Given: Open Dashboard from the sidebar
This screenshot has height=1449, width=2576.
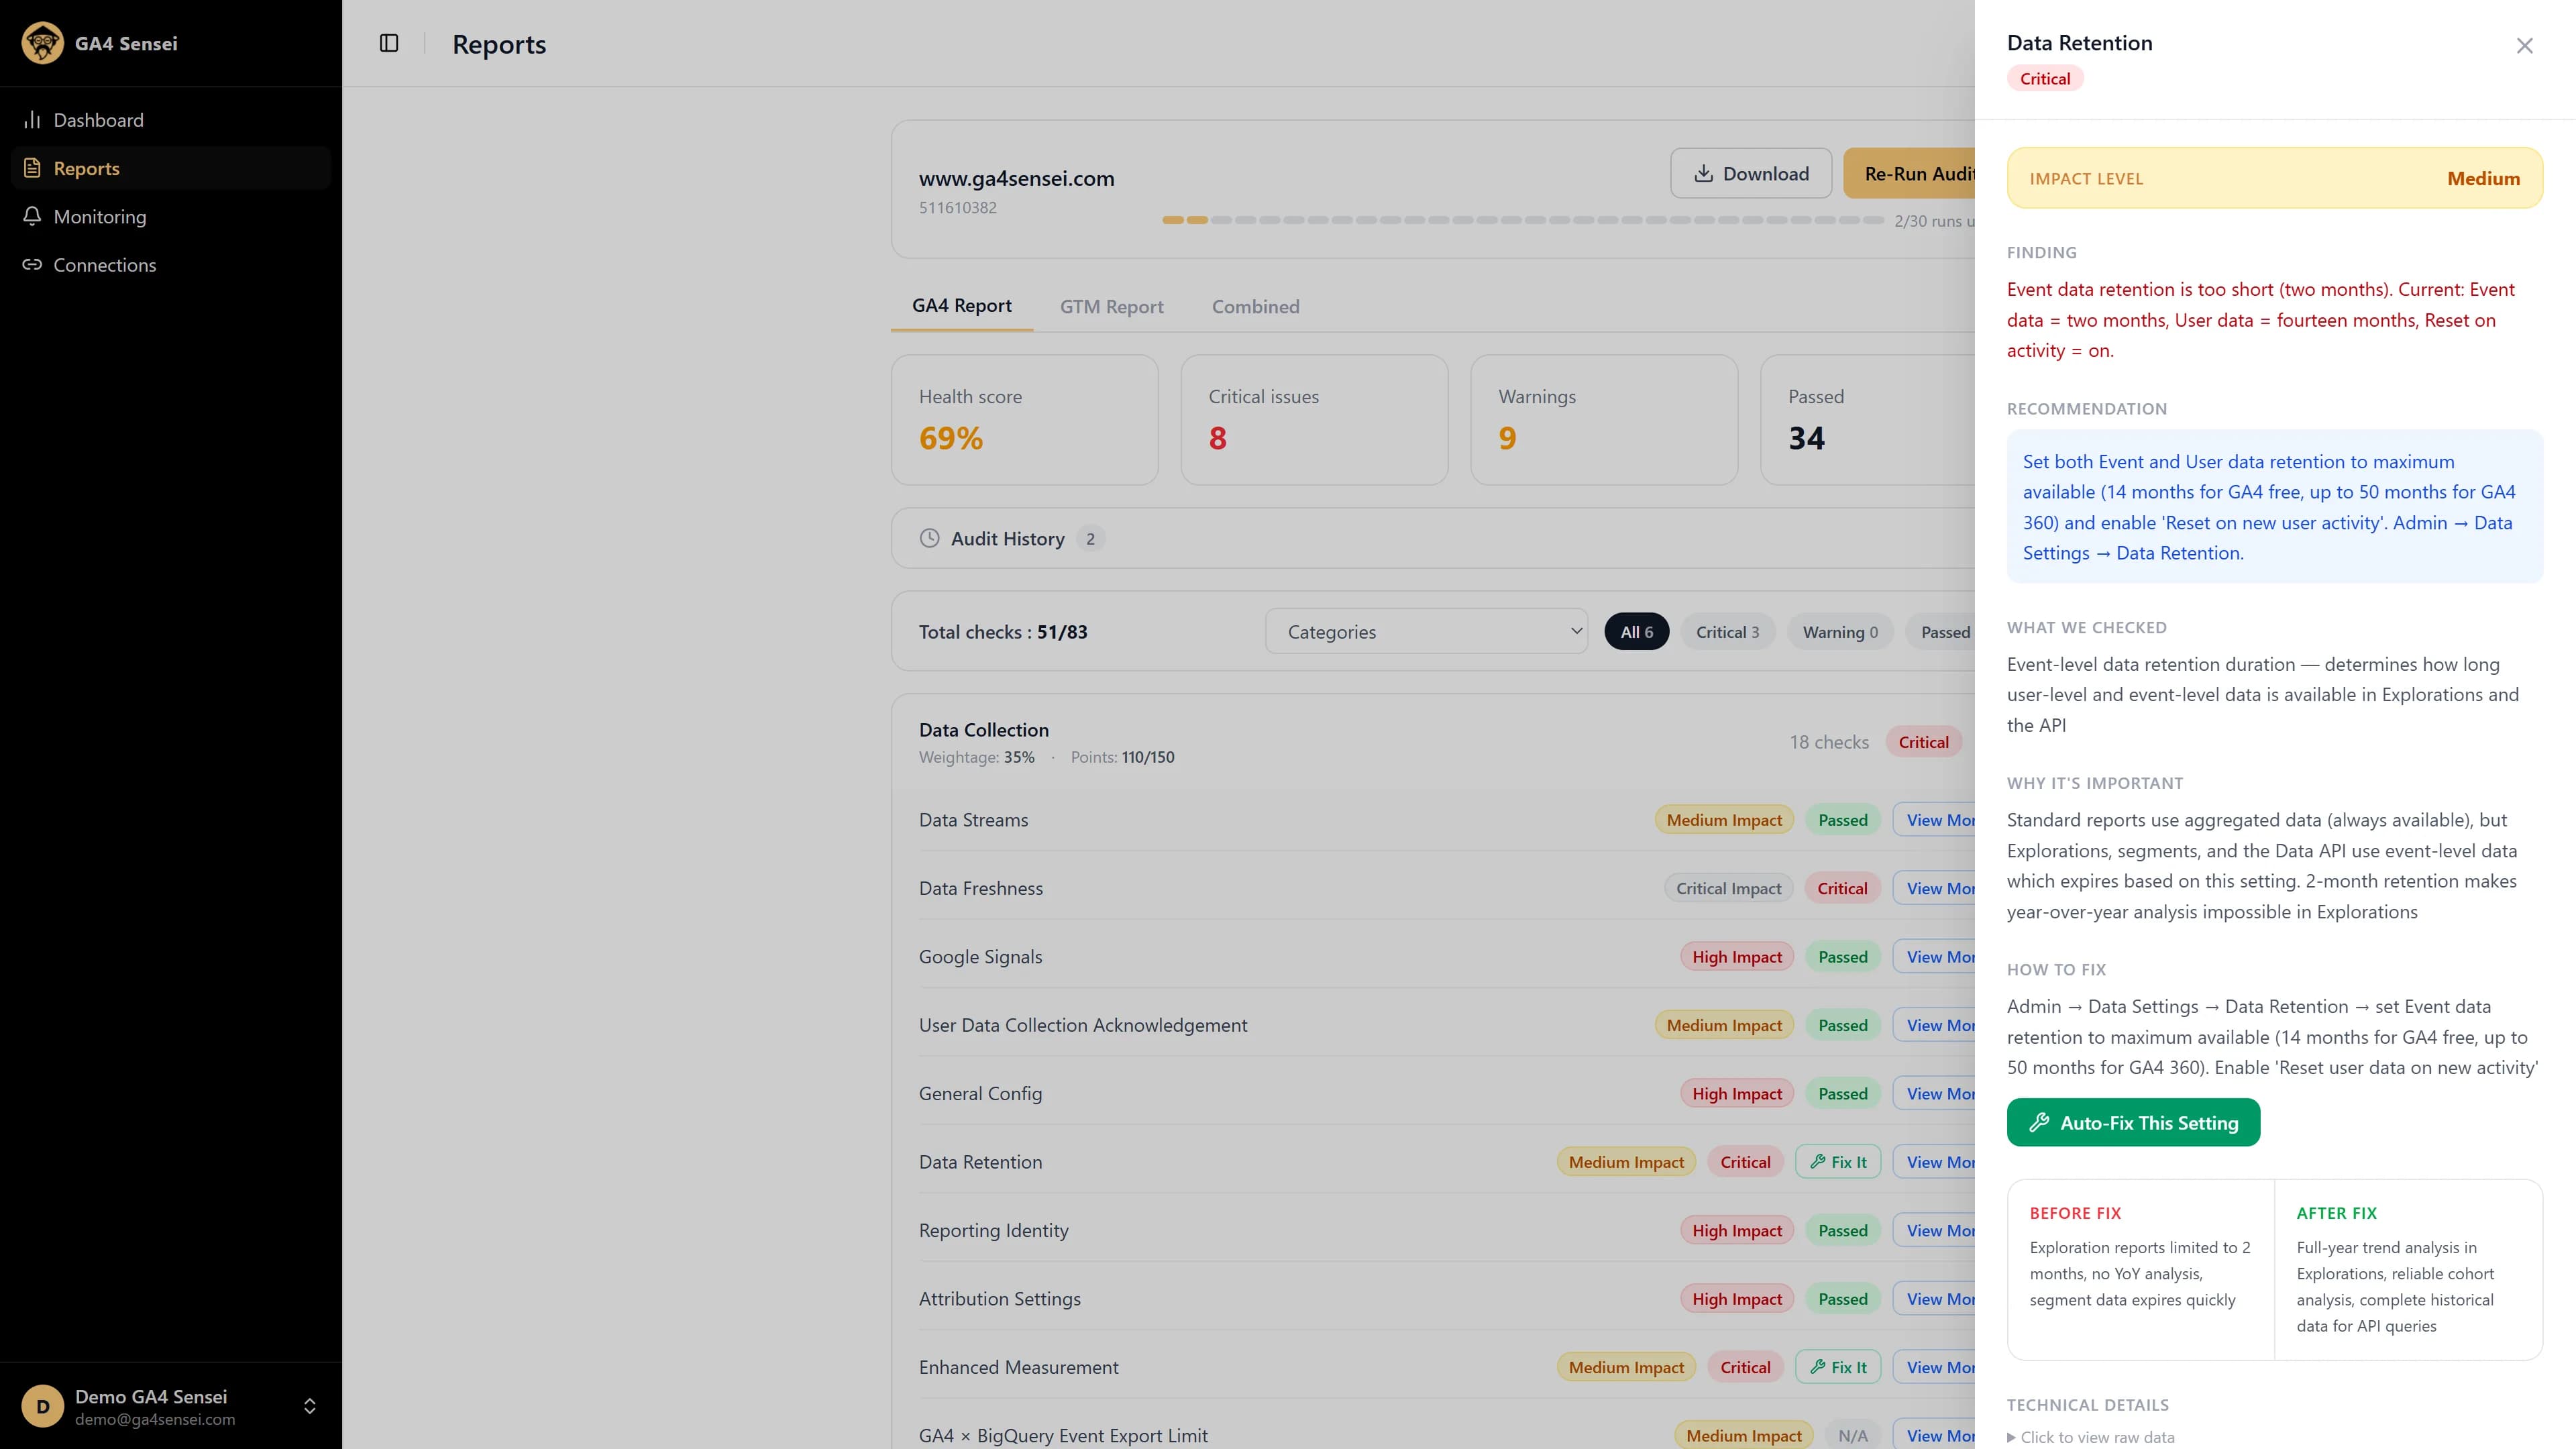Looking at the screenshot, I should coord(170,120).
